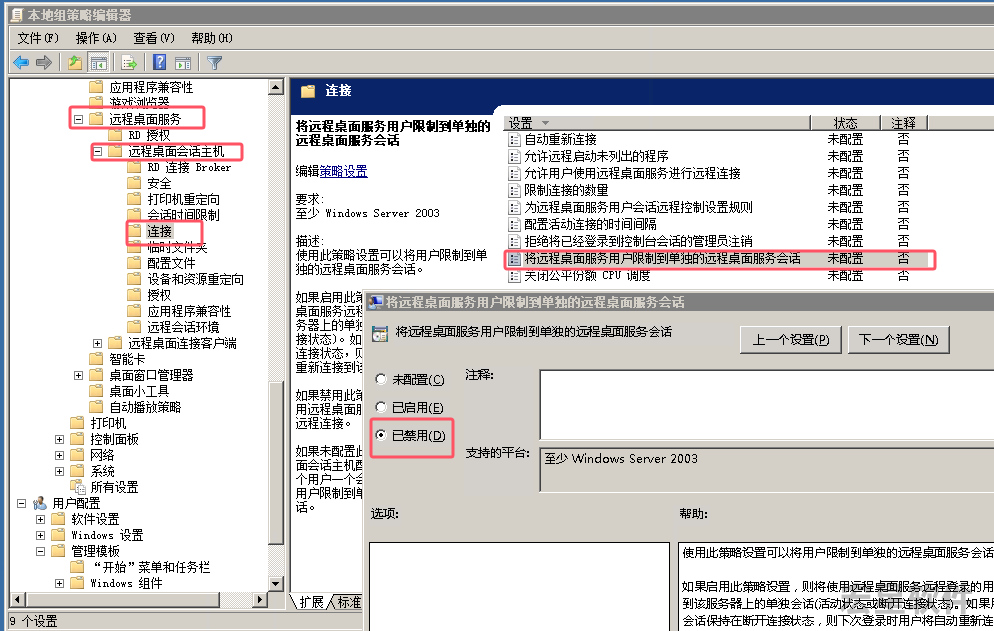Click the blue Back arrow in toolbar
Image resolution: width=994 pixels, height=631 pixels.
pos(20,62)
